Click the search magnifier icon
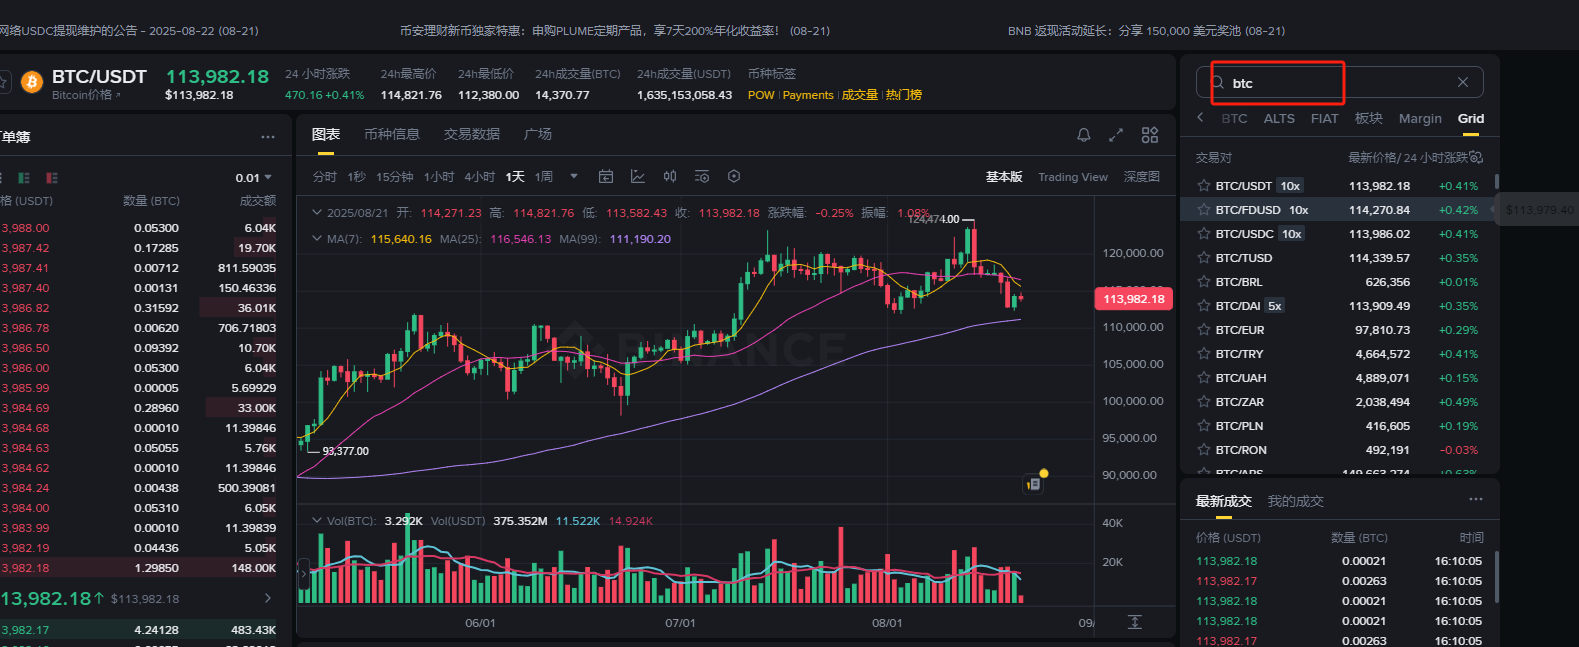 point(1218,83)
